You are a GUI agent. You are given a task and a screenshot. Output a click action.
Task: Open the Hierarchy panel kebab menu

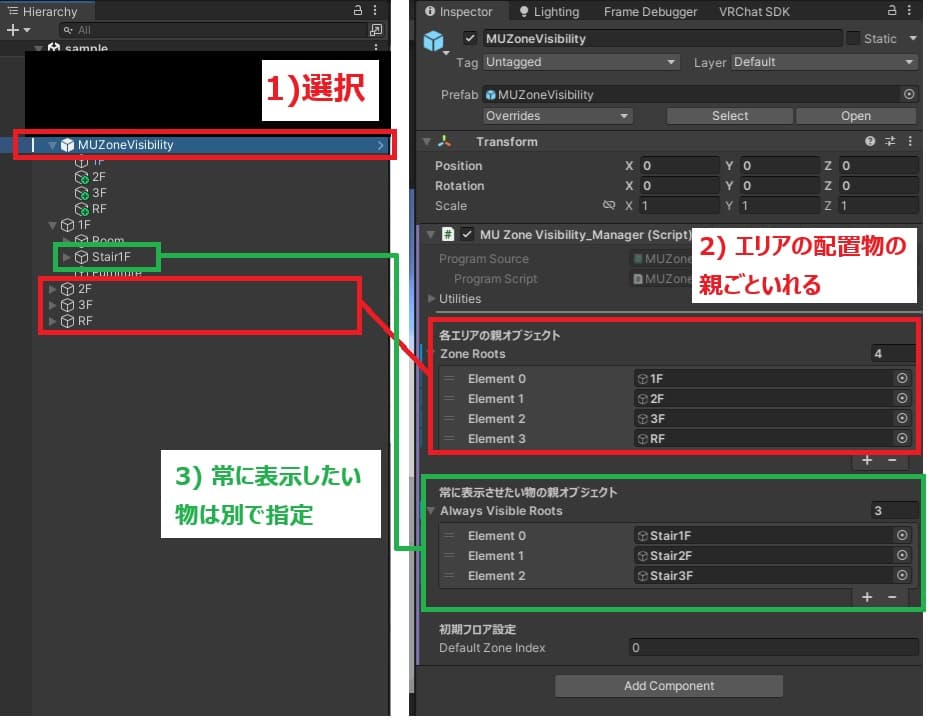click(375, 10)
